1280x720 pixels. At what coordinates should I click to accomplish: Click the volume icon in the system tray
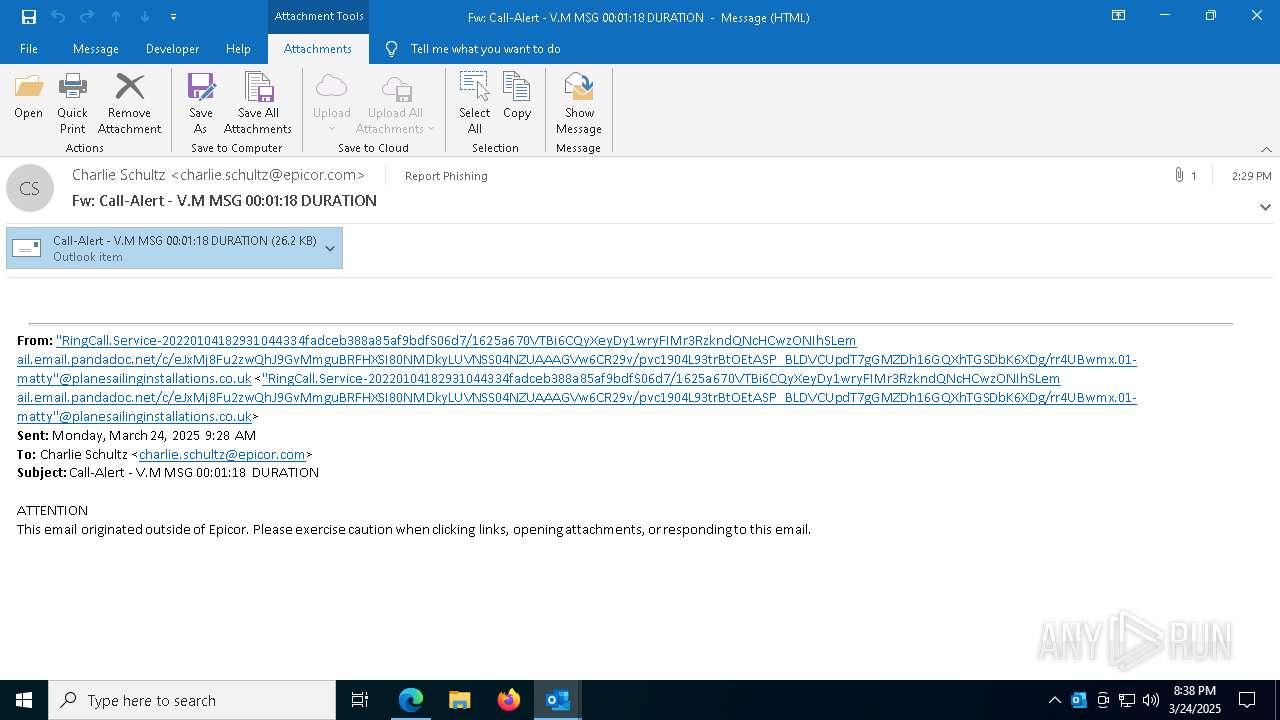pyautogui.click(x=1150, y=700)
